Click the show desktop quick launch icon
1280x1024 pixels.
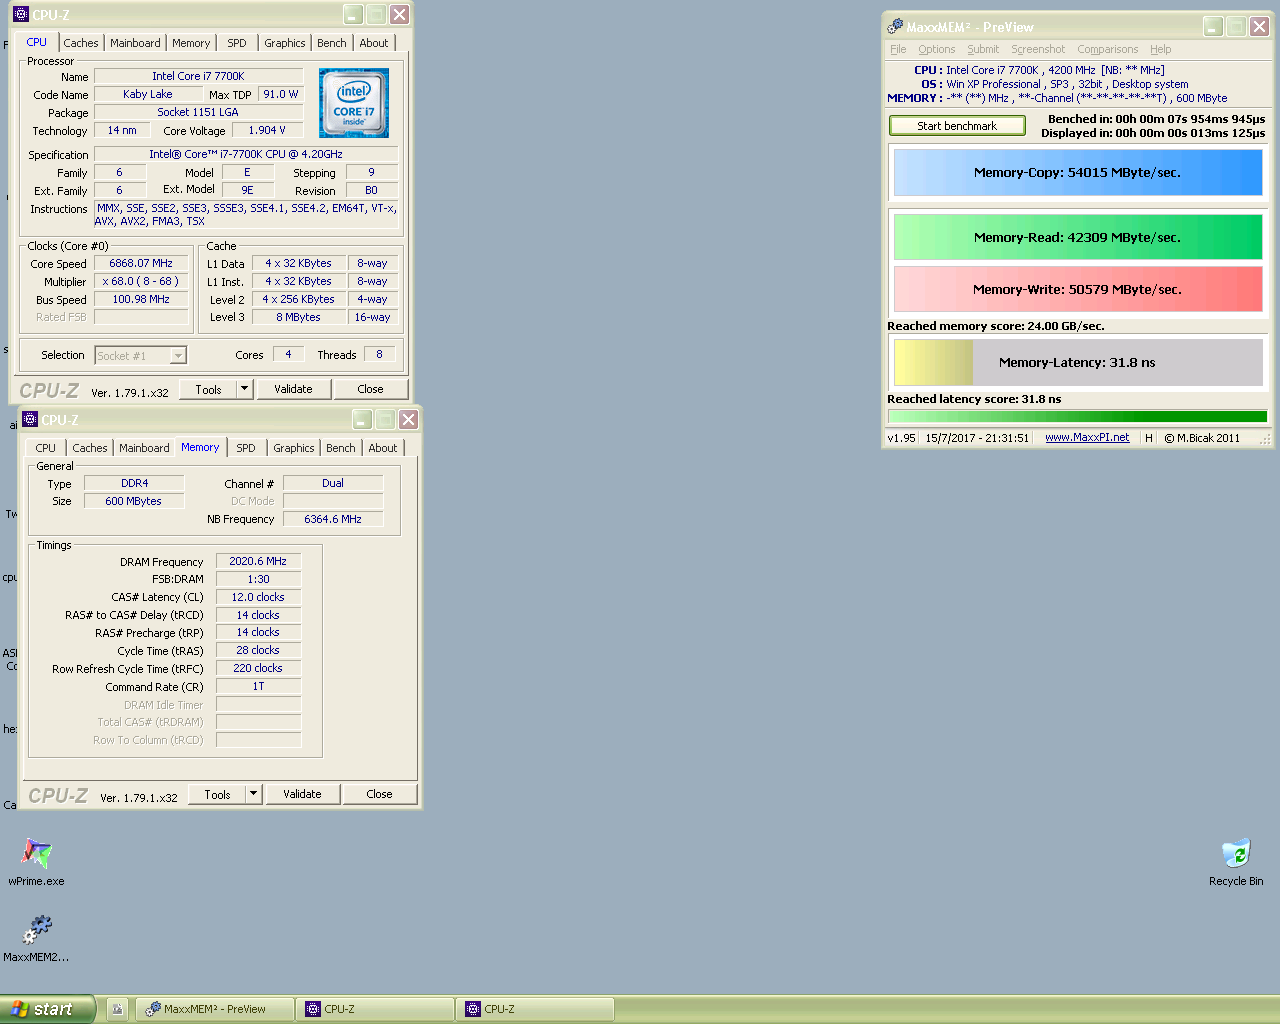(117, 1009)
